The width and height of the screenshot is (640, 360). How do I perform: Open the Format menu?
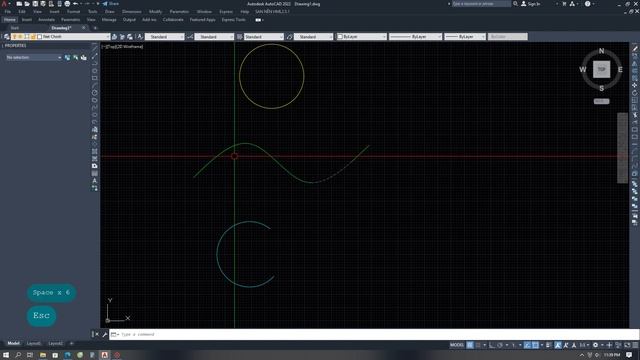pos(73,12)
